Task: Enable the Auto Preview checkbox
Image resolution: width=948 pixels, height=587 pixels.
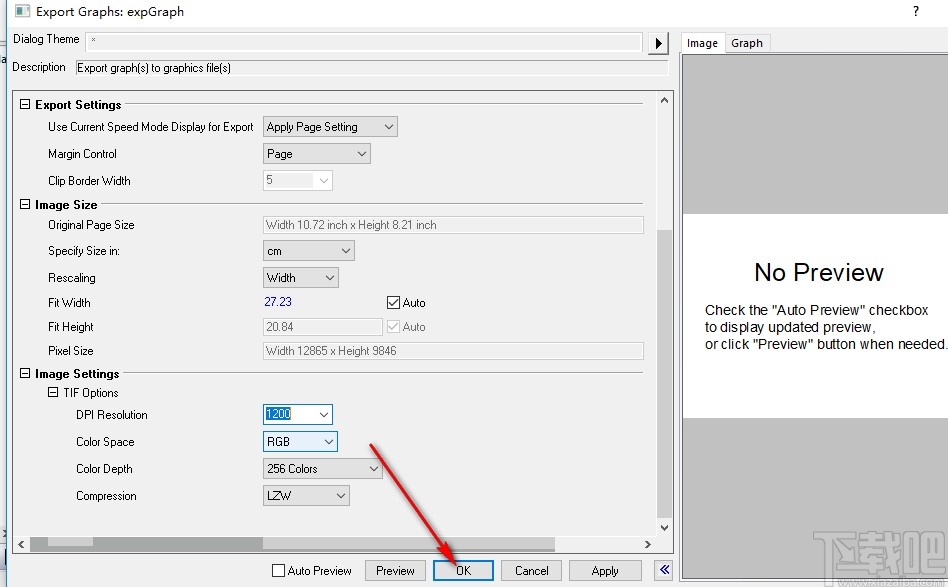Action: click(x=278, y=571)
